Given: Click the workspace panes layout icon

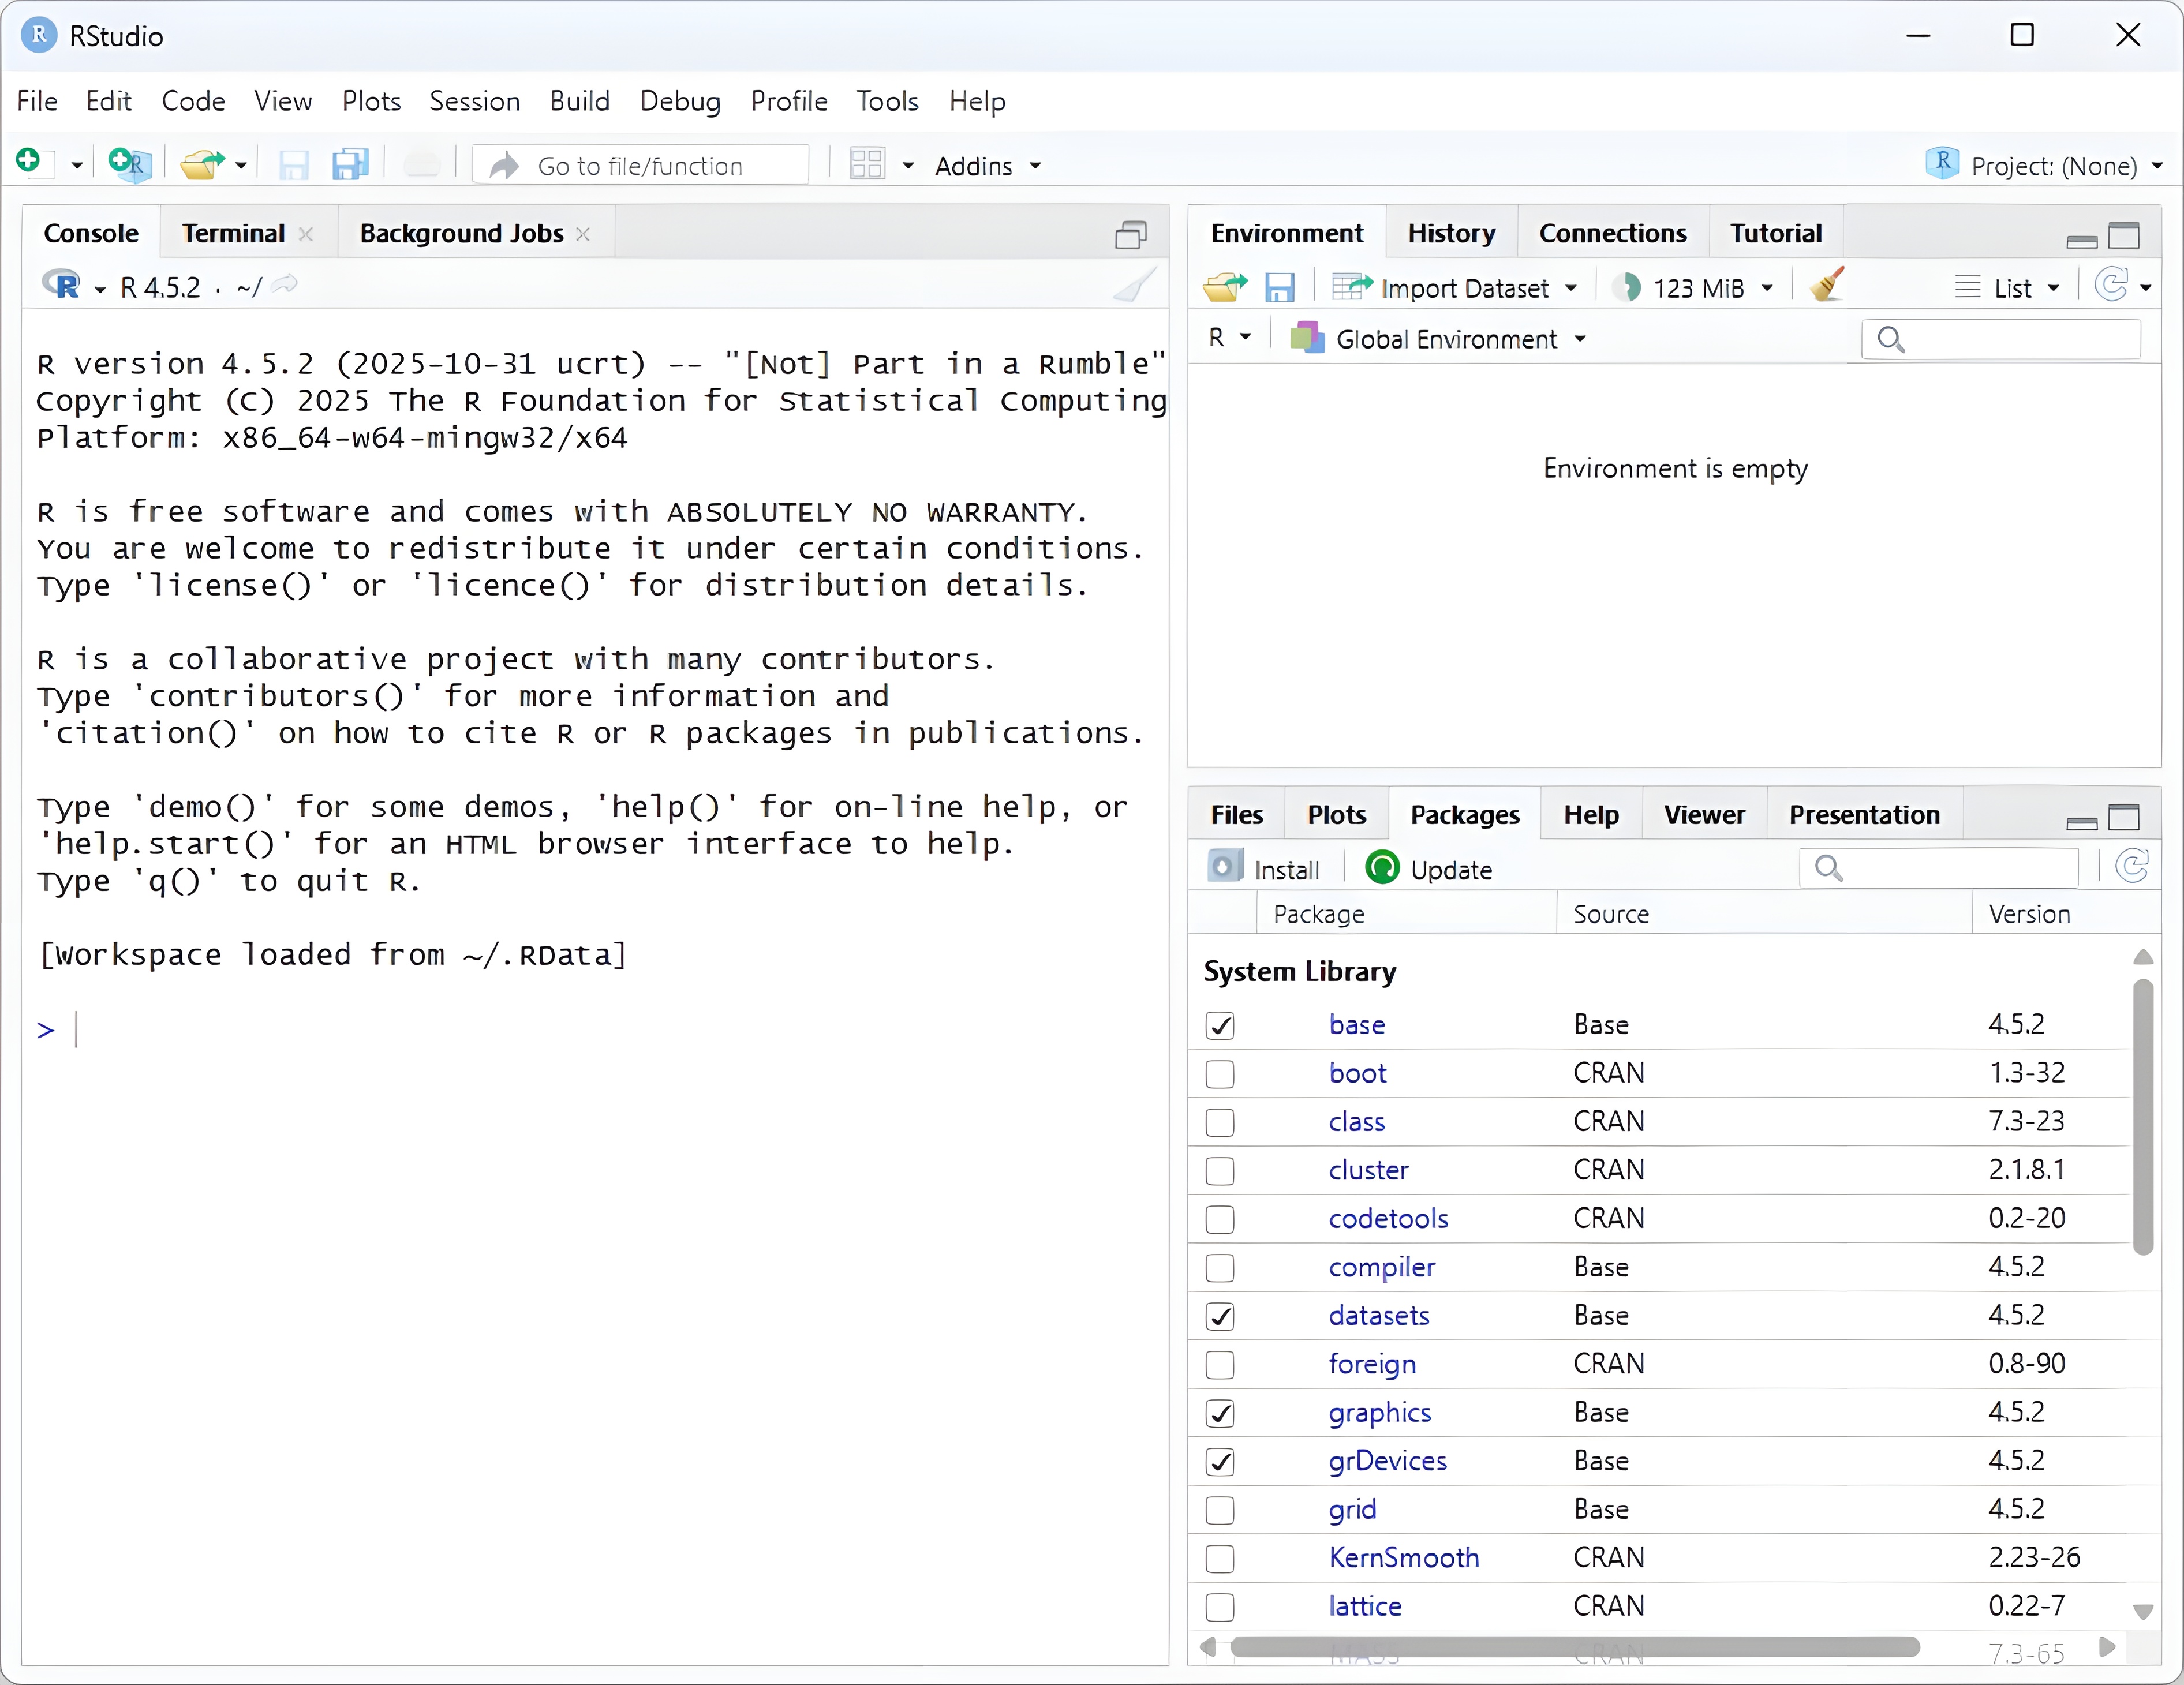Looking at the screenshot, I should 867,164.
